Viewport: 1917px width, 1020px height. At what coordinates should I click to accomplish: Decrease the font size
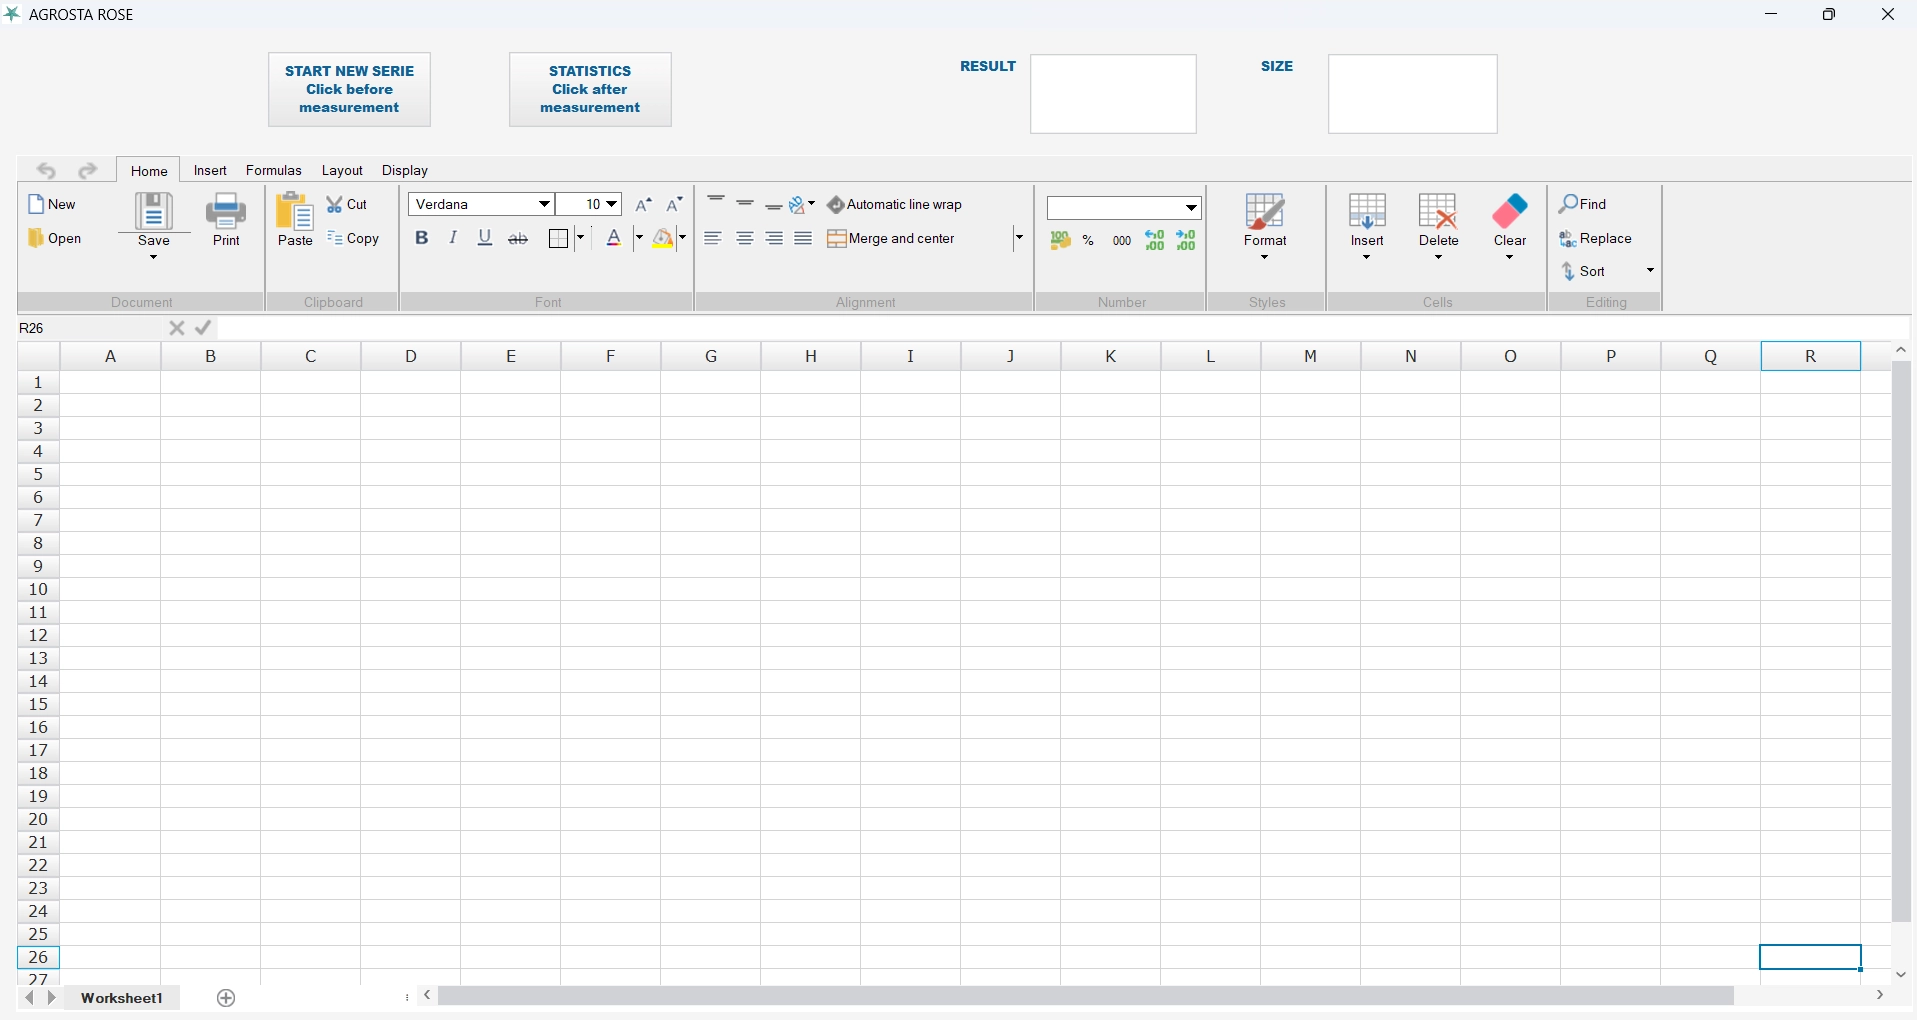click(x=675, y=204)
